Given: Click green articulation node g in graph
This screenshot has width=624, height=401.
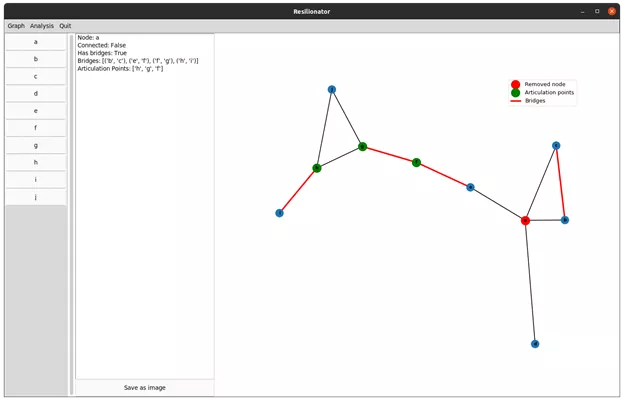Looking at the screenshot, I should tap(362, 147).
